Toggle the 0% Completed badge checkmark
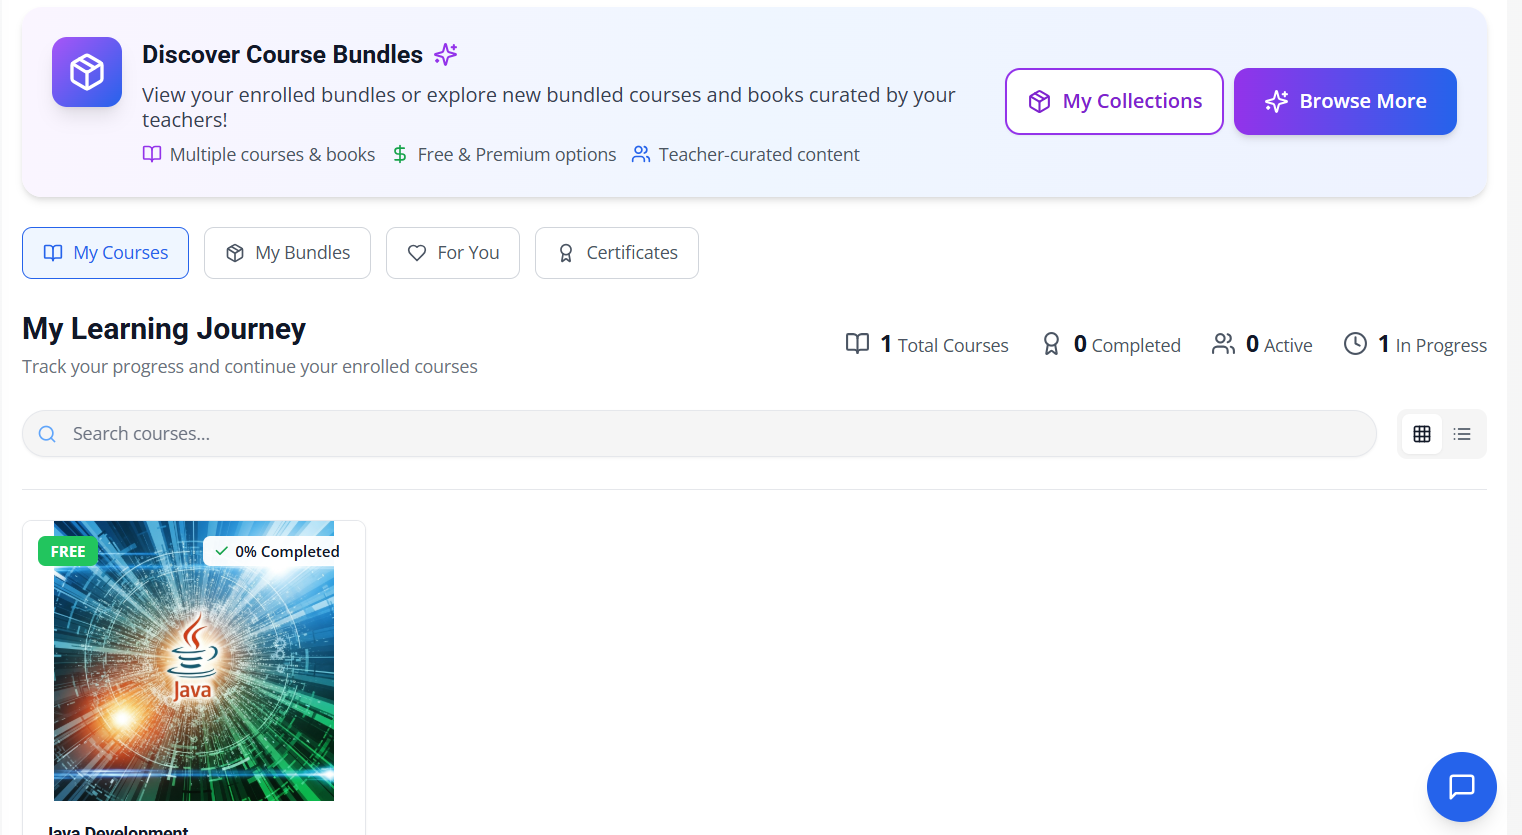 [221, 551]
